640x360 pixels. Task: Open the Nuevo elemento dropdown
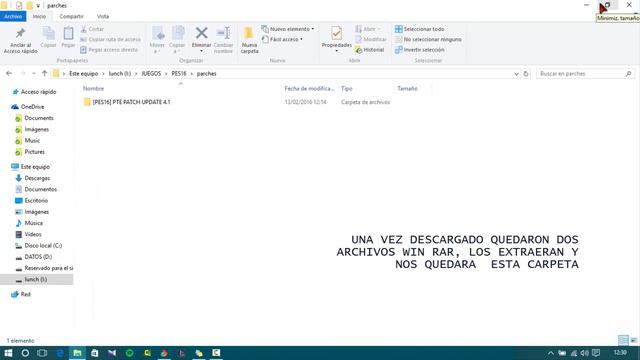(288, 29)
